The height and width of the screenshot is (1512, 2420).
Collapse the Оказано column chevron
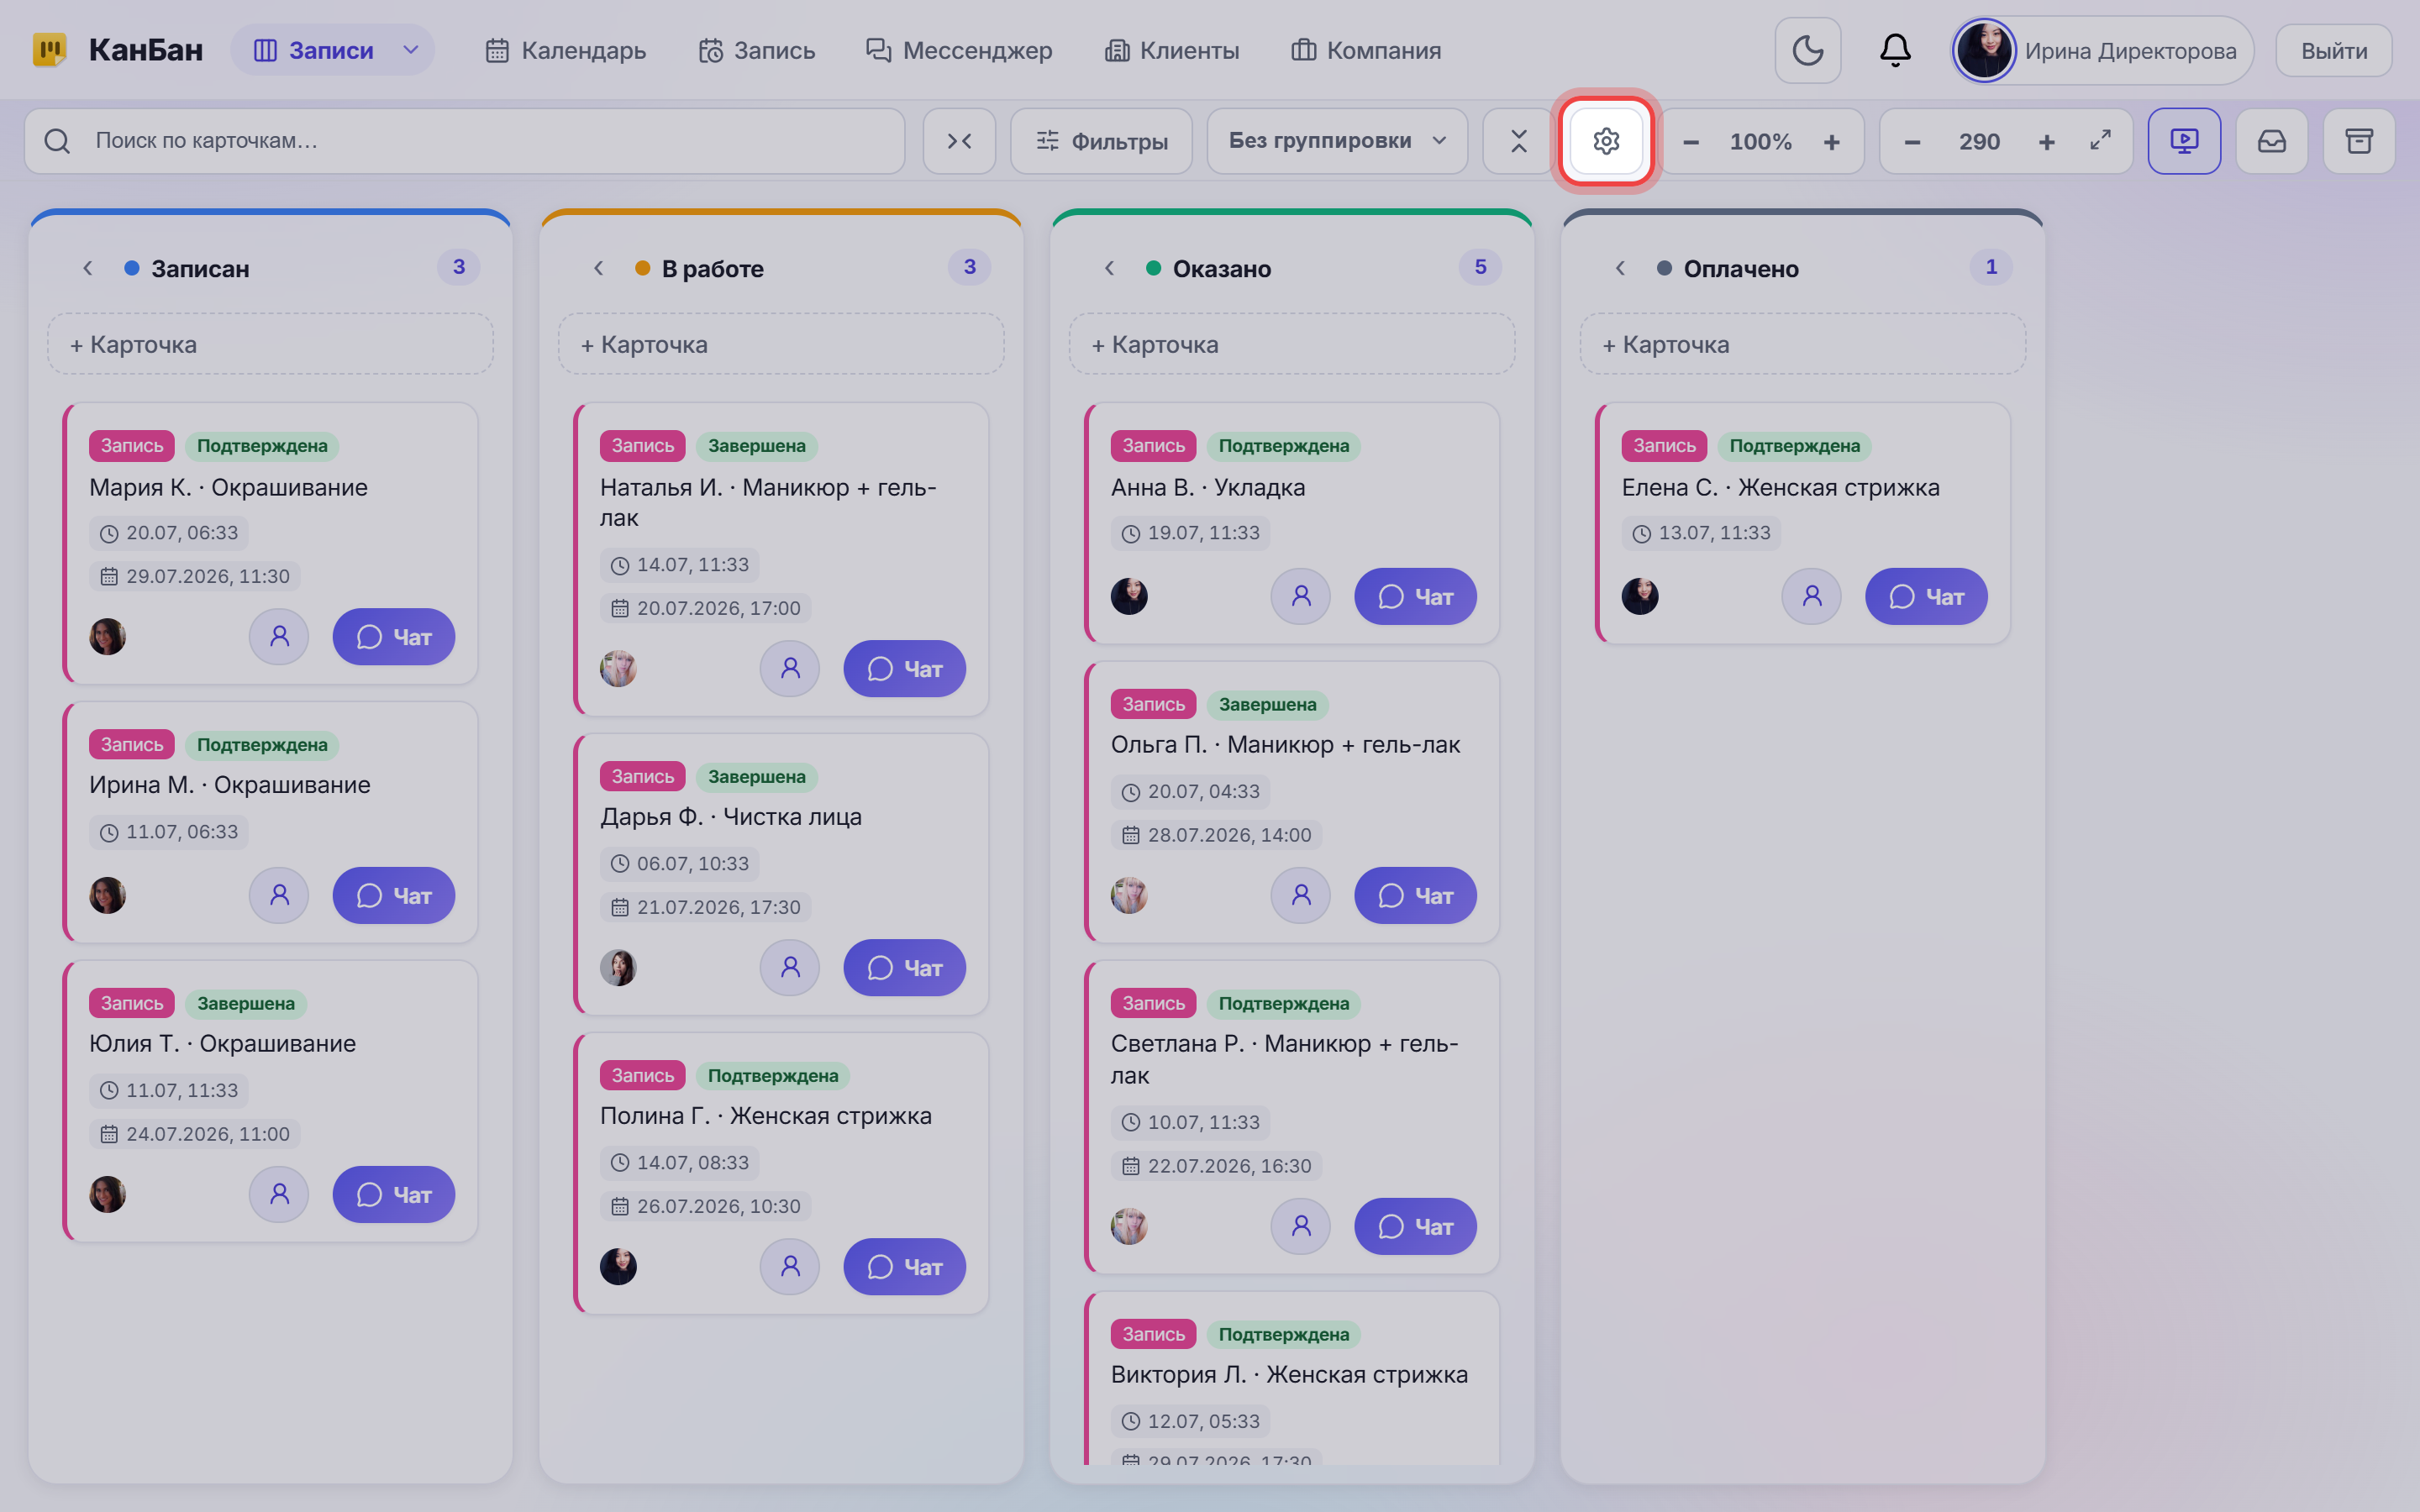(1109, 268)
